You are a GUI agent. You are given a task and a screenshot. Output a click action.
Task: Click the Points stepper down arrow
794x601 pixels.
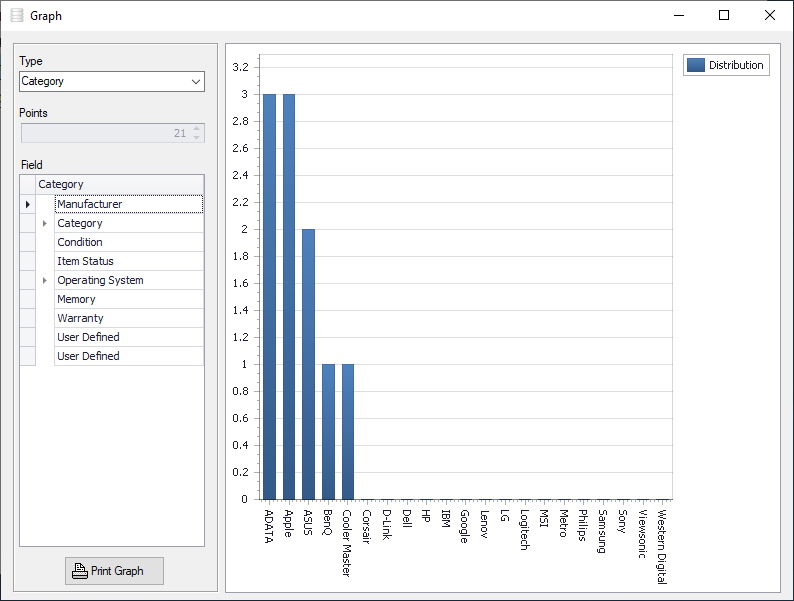coord(196,138)
